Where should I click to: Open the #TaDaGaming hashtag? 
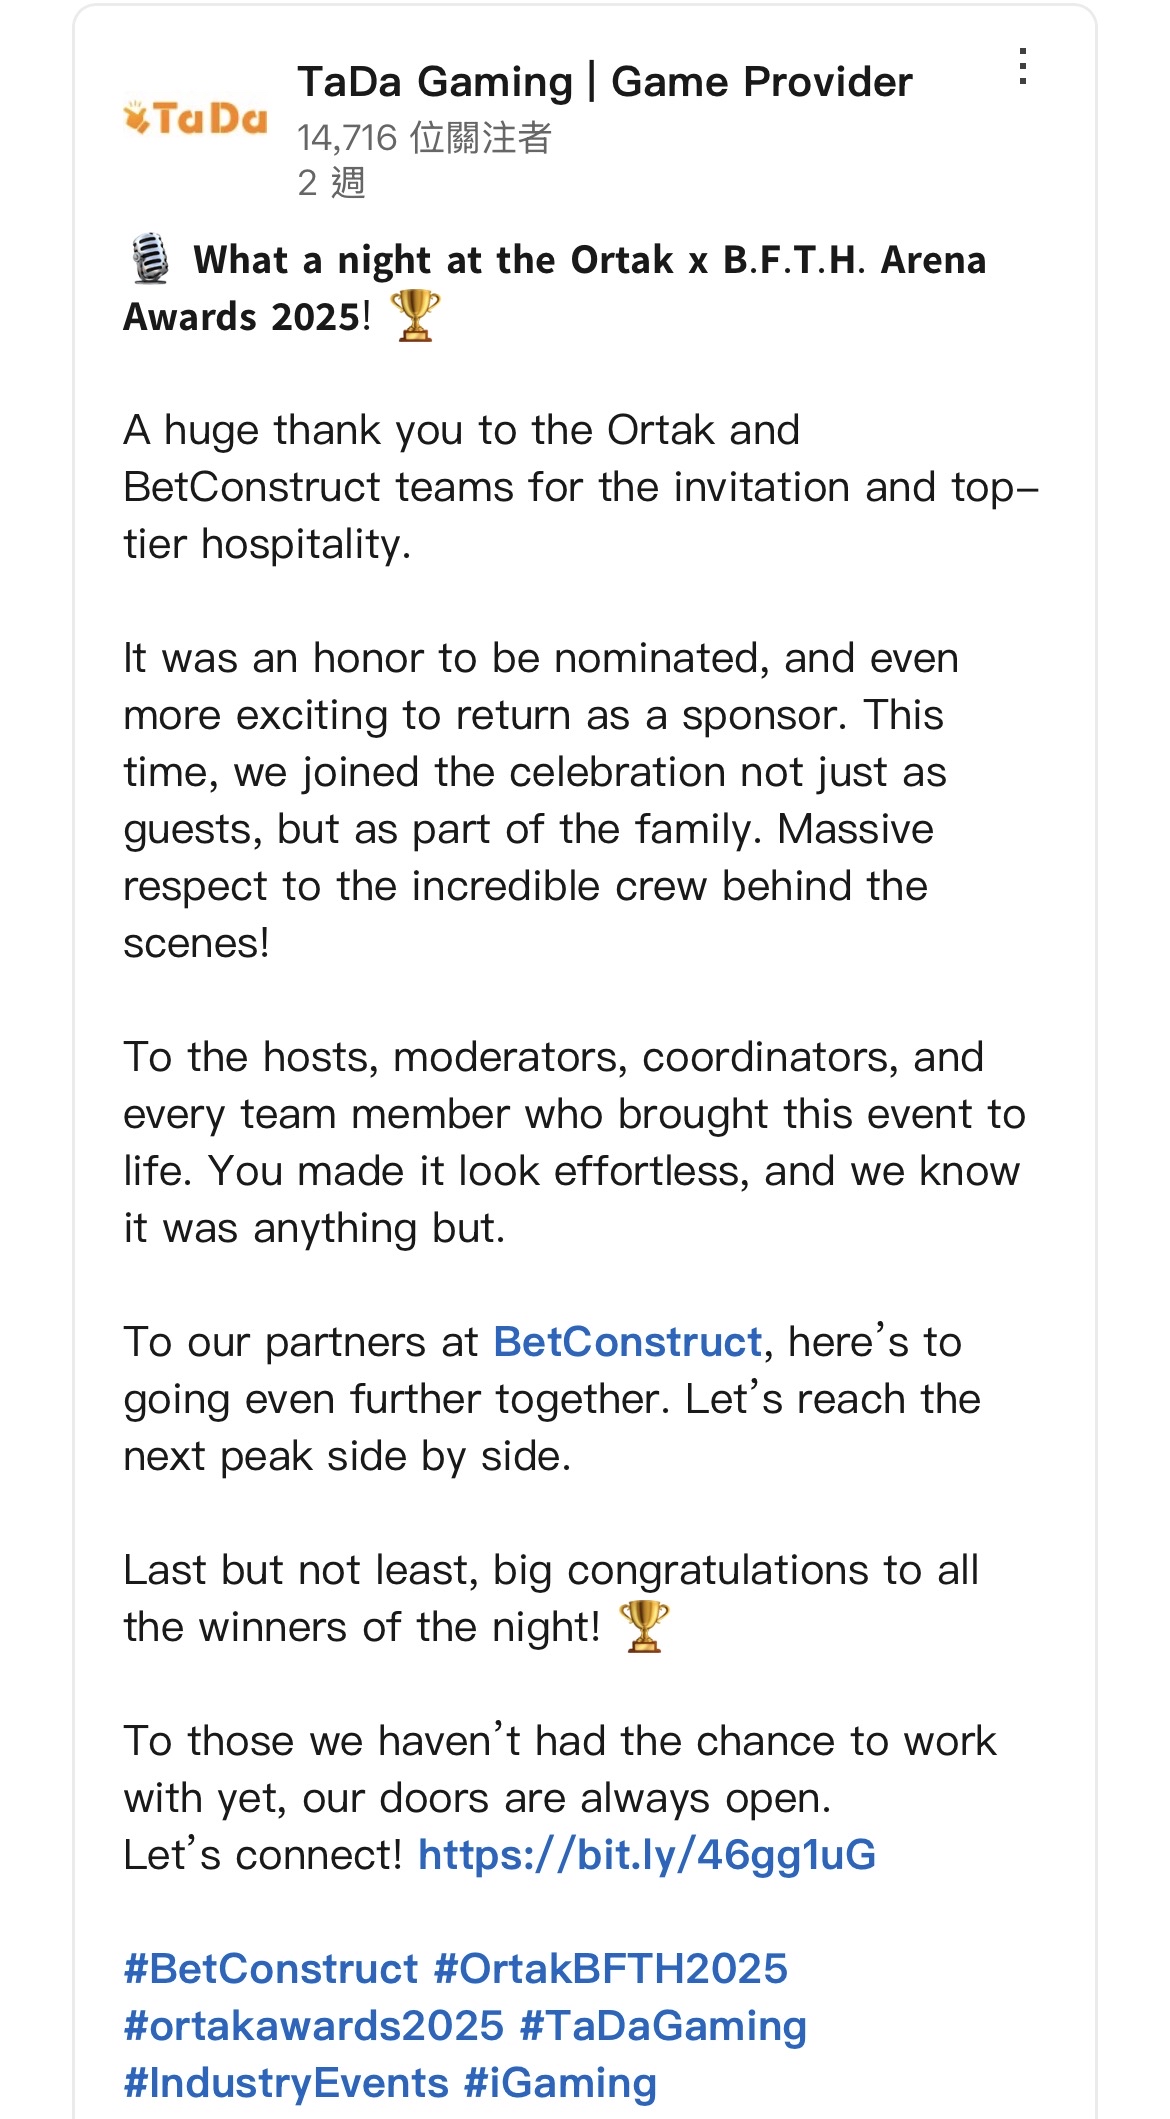pos(663,2026)
